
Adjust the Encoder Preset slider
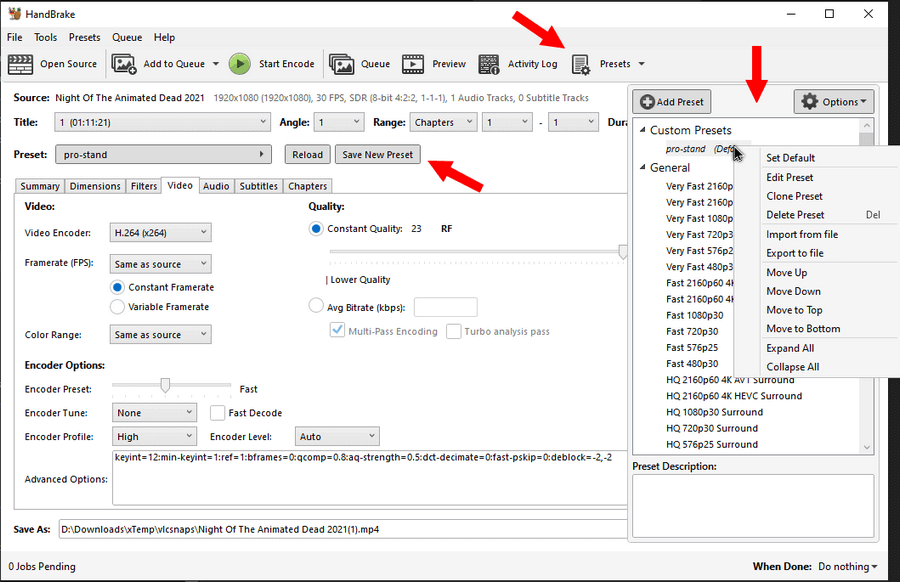(x=165, y=387)
